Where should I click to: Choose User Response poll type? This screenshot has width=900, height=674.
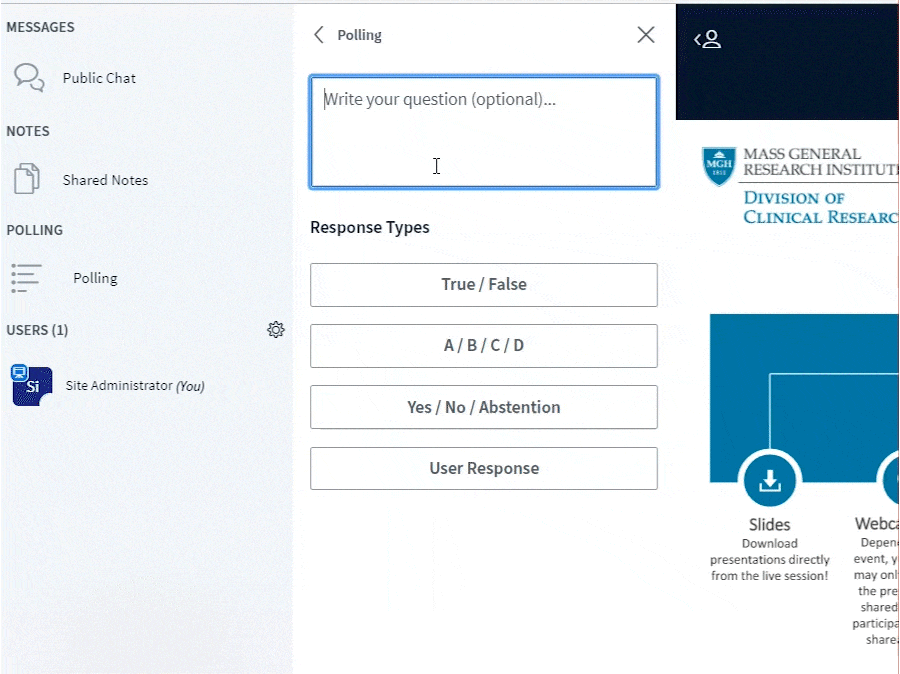point(484,468)
